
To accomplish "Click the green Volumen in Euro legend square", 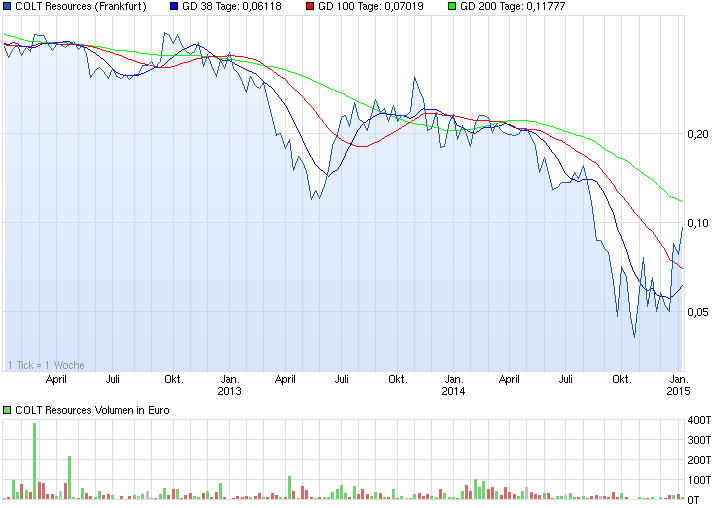I will point(7,410).
